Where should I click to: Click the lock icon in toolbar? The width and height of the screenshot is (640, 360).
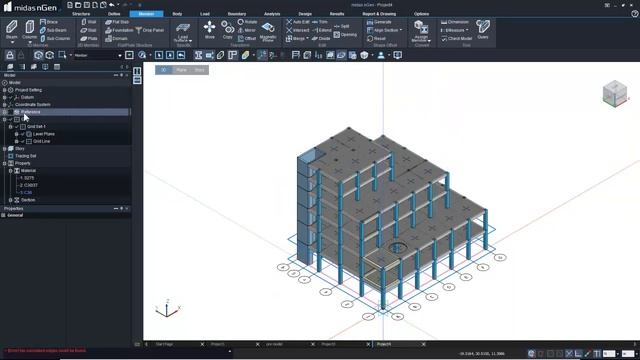pyautogui.click(x=10, y=55)
